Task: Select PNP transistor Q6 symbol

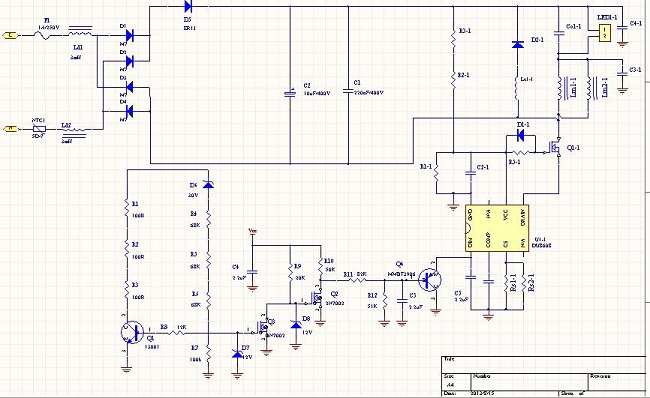Action: pos(429,280)
